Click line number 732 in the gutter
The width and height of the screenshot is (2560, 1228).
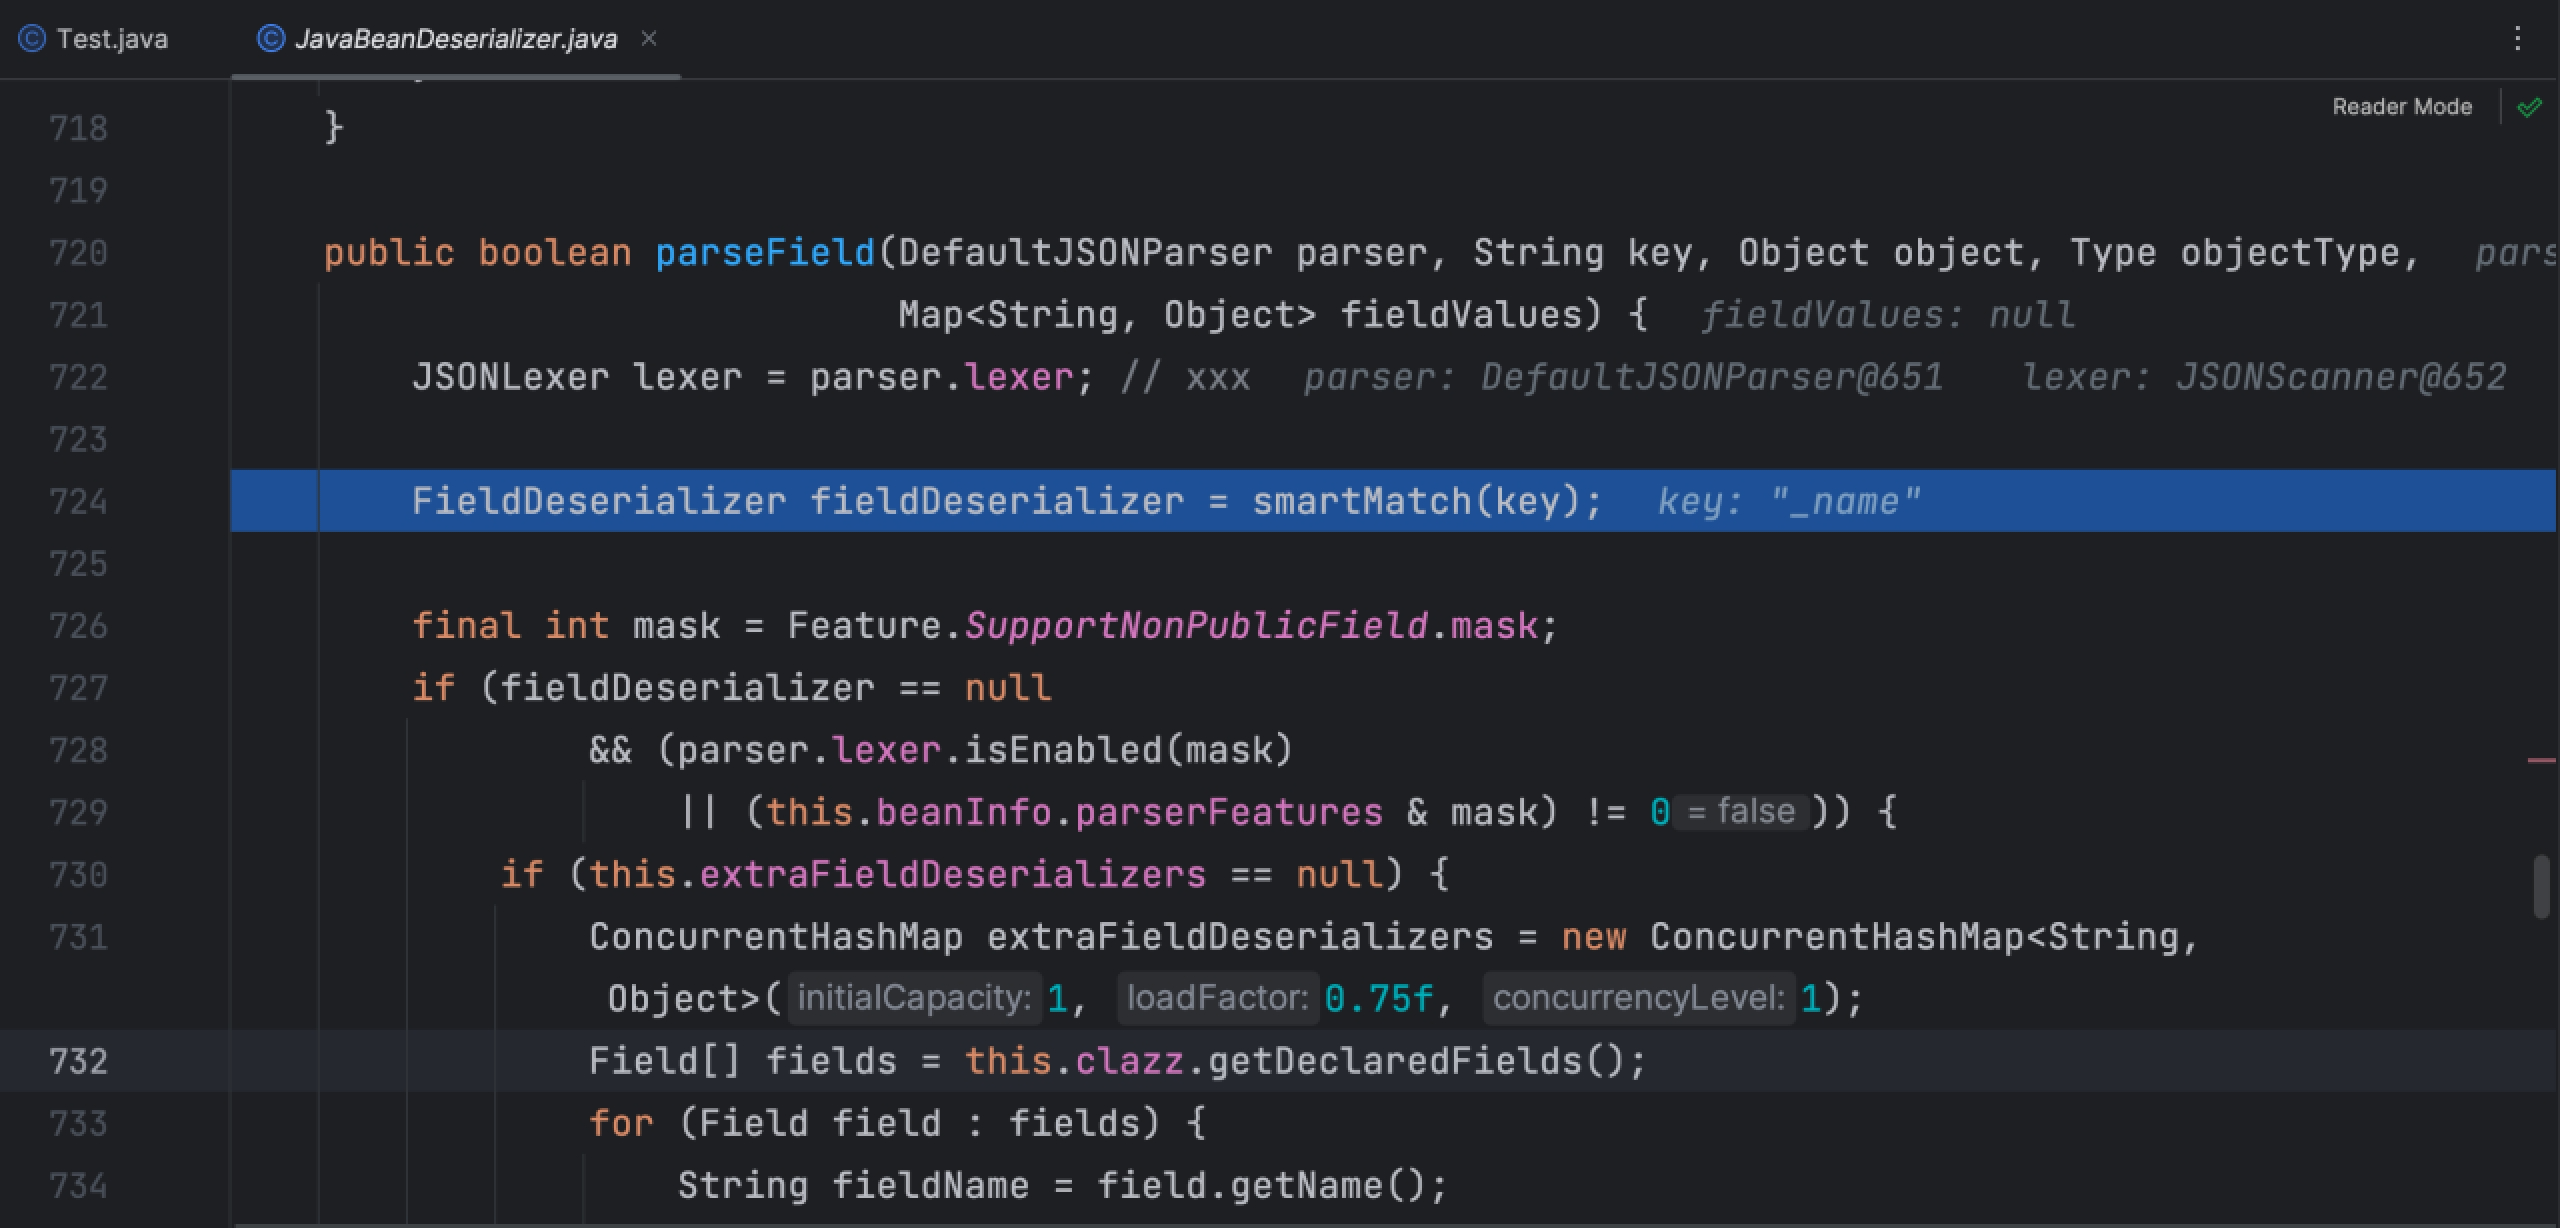(x=78, y=1061)
